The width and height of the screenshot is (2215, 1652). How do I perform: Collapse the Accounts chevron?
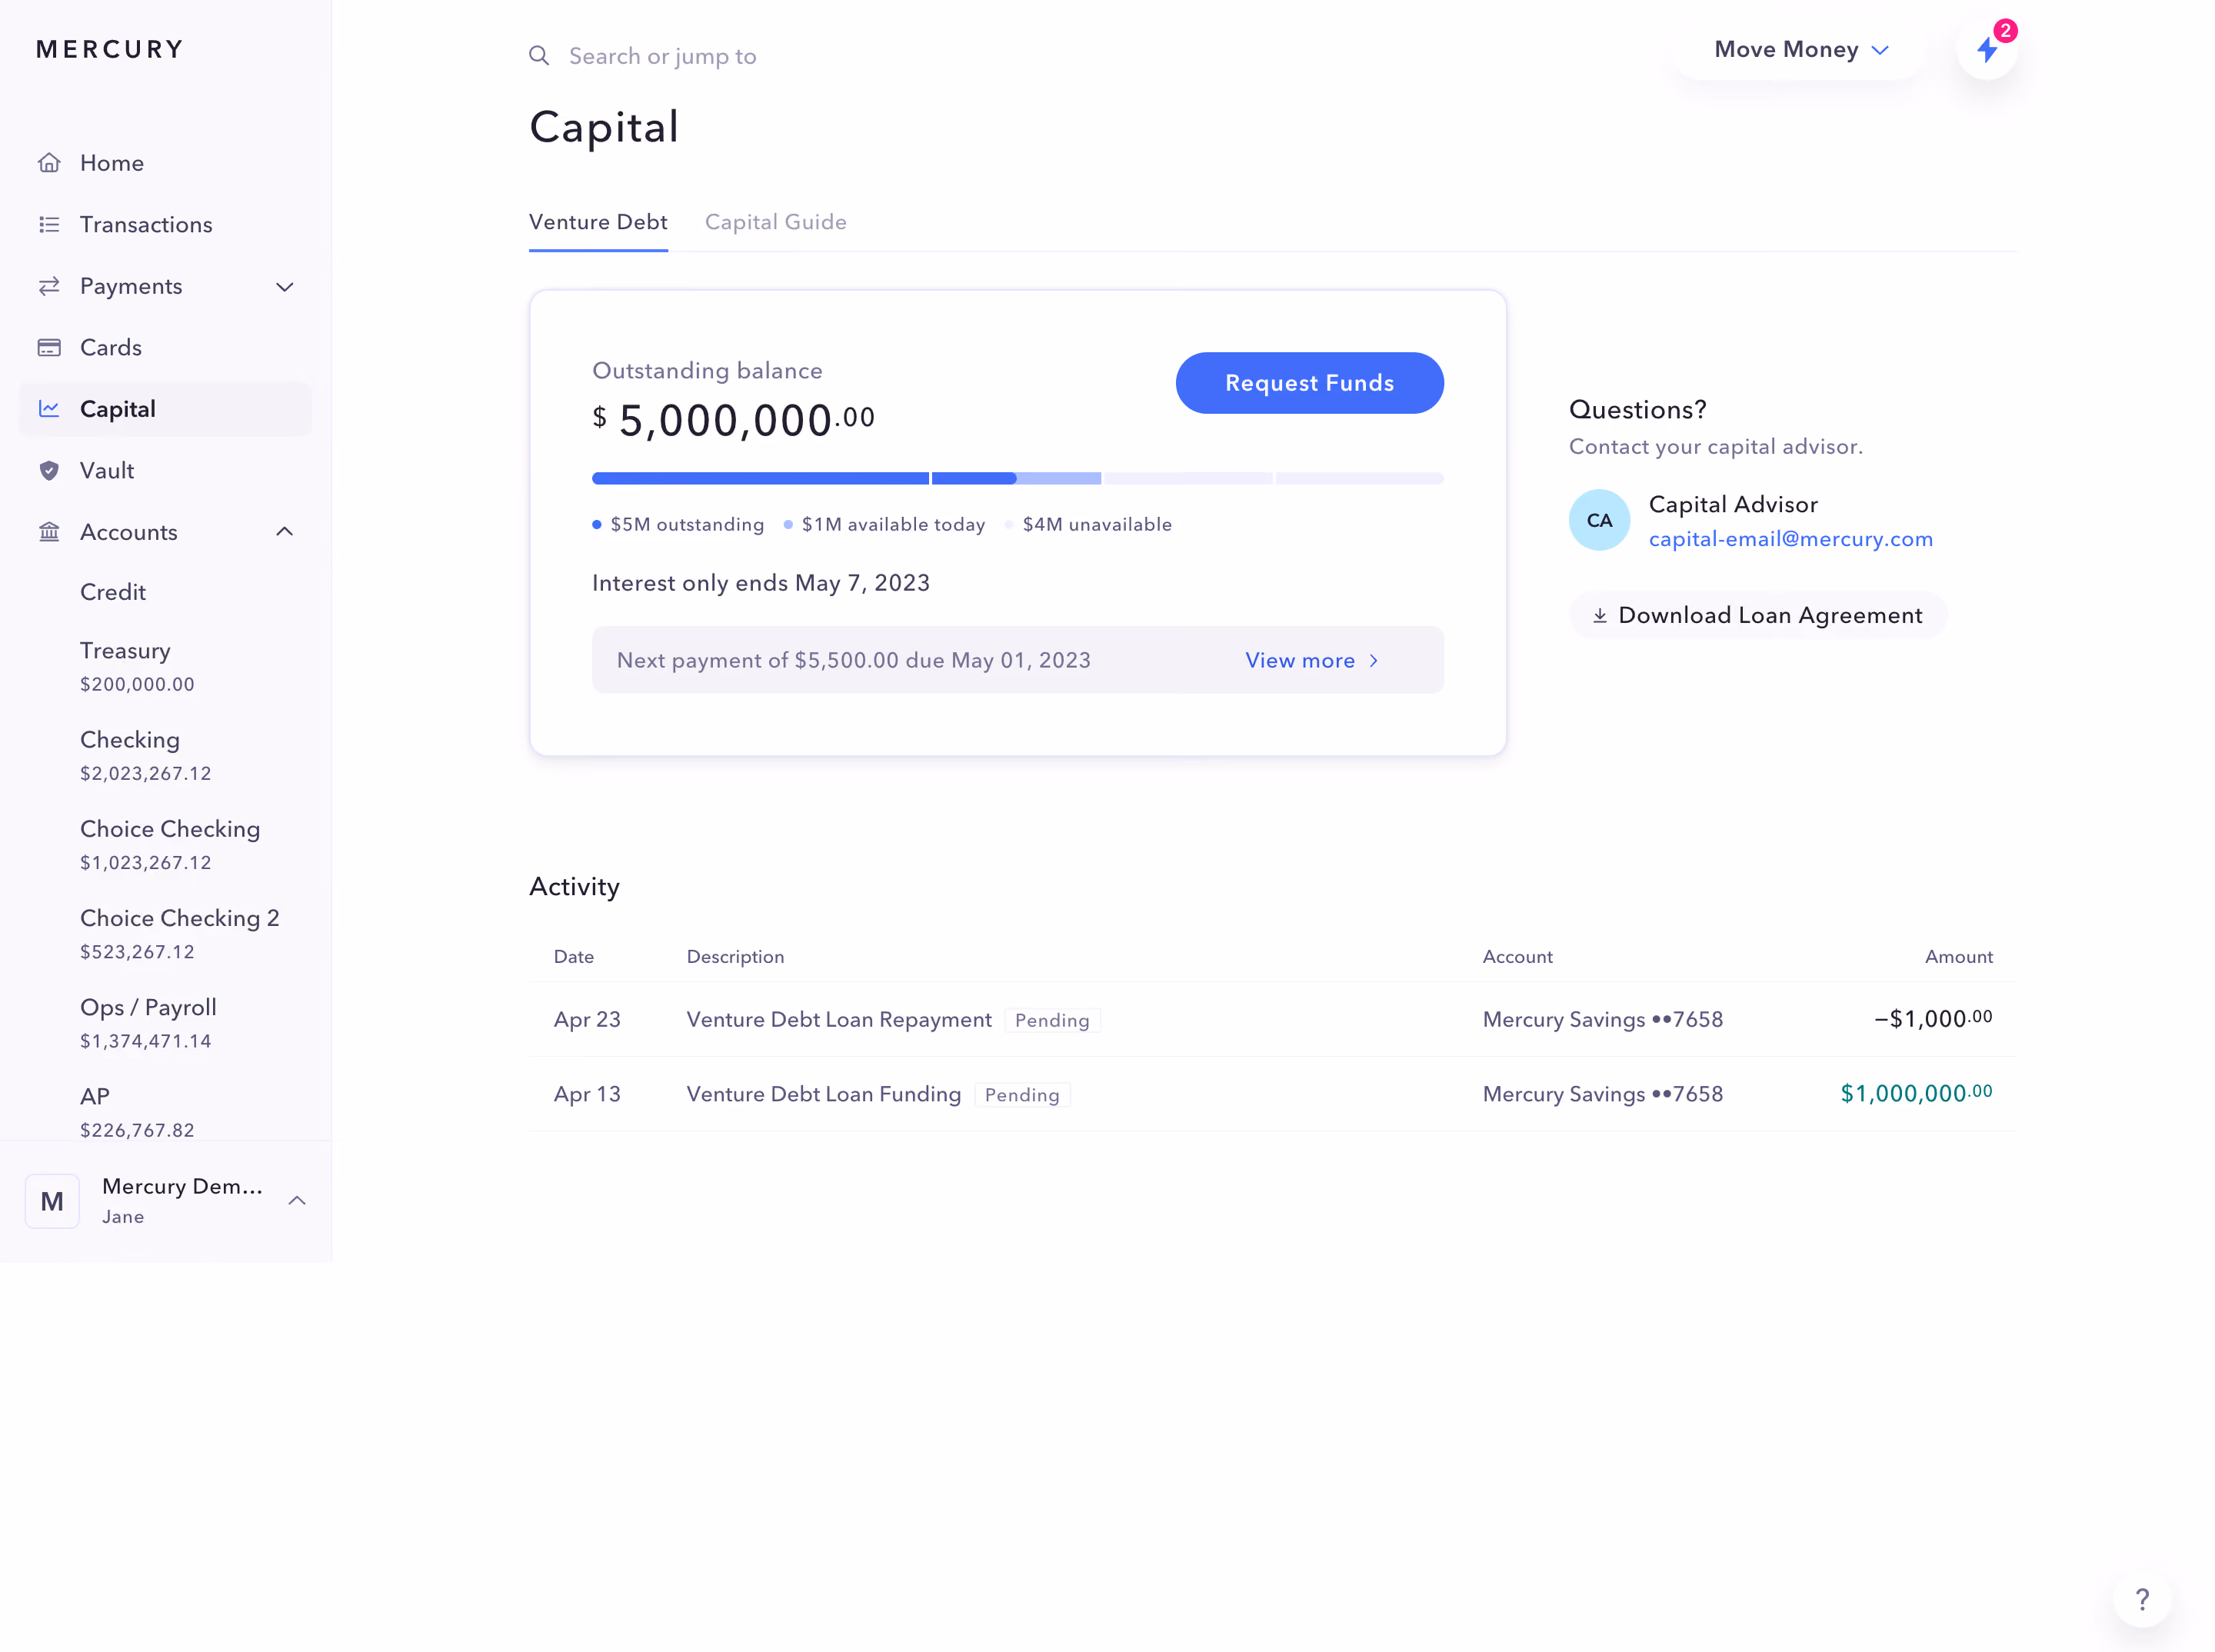pos(285,532)
